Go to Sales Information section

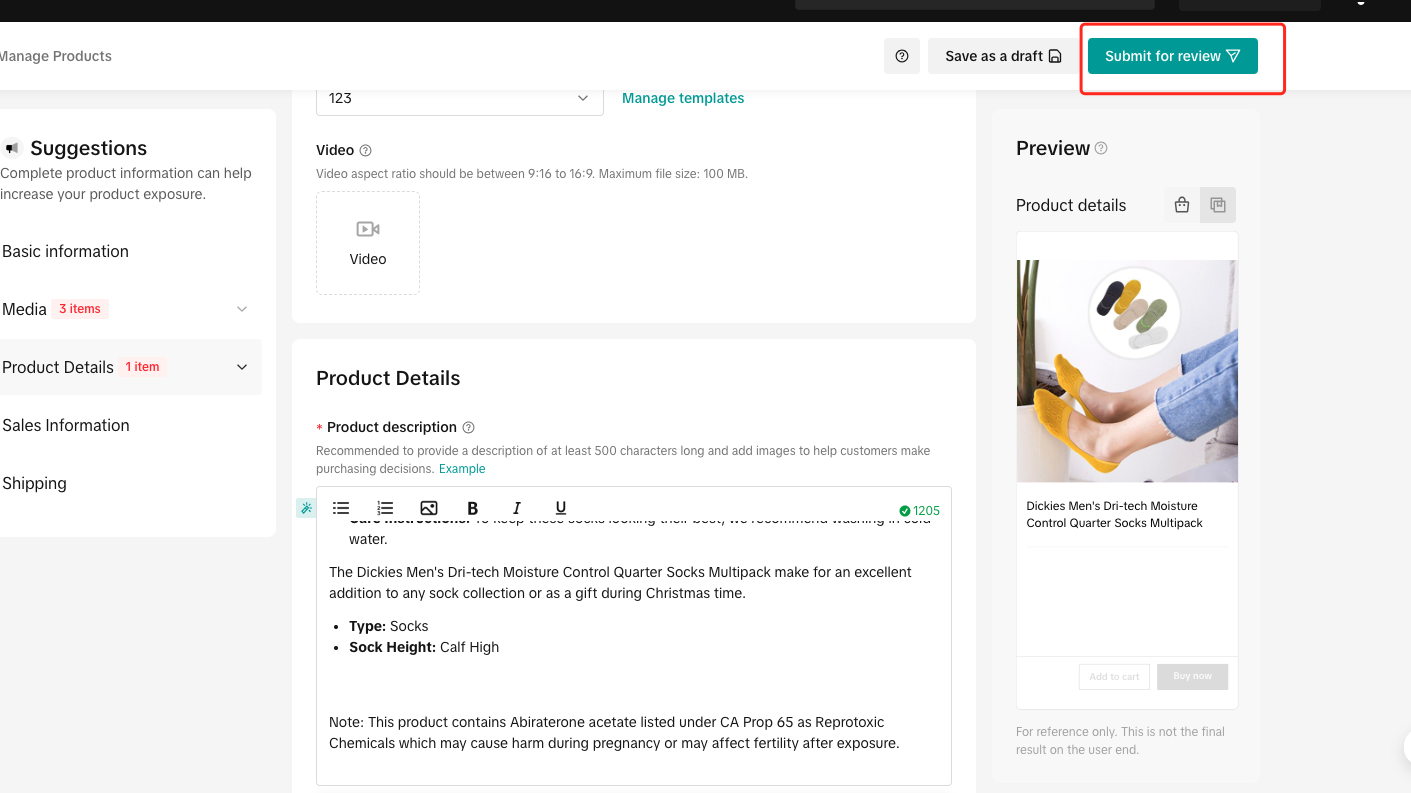click(x=66, y=425)
